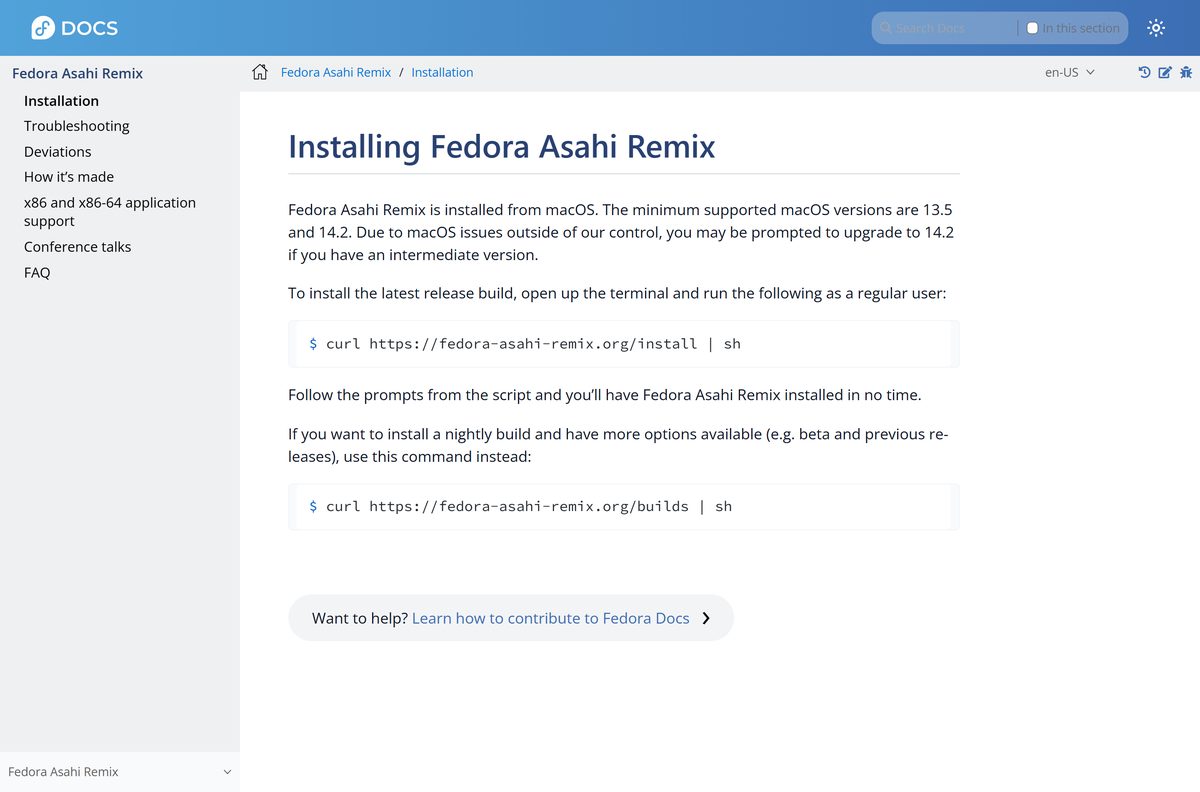Screen dimensions: 1200x792
Task: Click Fedora Asahi Remix sidebar title
Action: 77,73
